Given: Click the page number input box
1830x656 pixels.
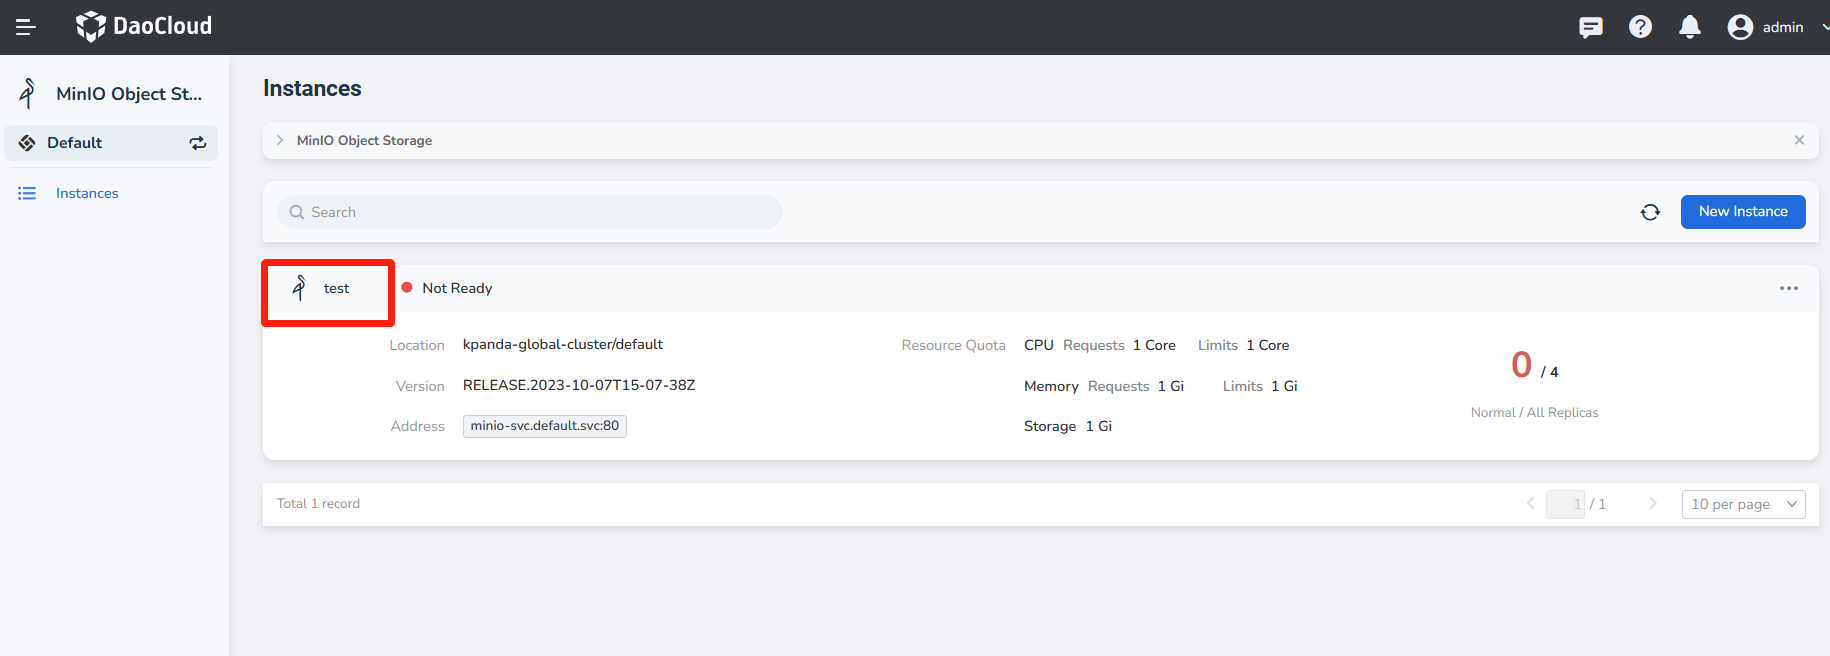Looking at the screenshot, I should point(1565,504).
